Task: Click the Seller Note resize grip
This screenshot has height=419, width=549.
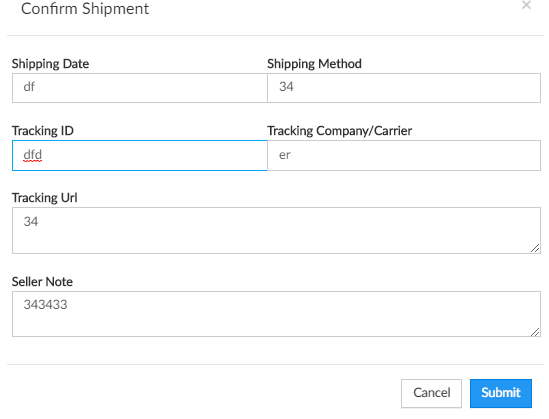Action: click(535, 331)
